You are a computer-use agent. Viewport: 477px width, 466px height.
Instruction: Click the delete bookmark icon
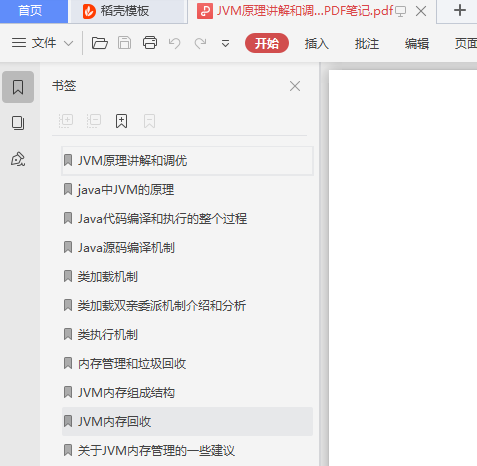(149, 121)
